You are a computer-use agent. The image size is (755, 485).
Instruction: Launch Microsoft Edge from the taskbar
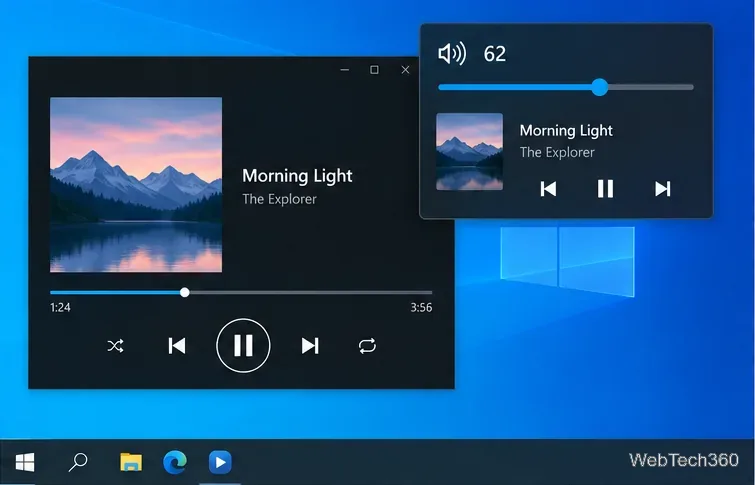tap(175, 462)
